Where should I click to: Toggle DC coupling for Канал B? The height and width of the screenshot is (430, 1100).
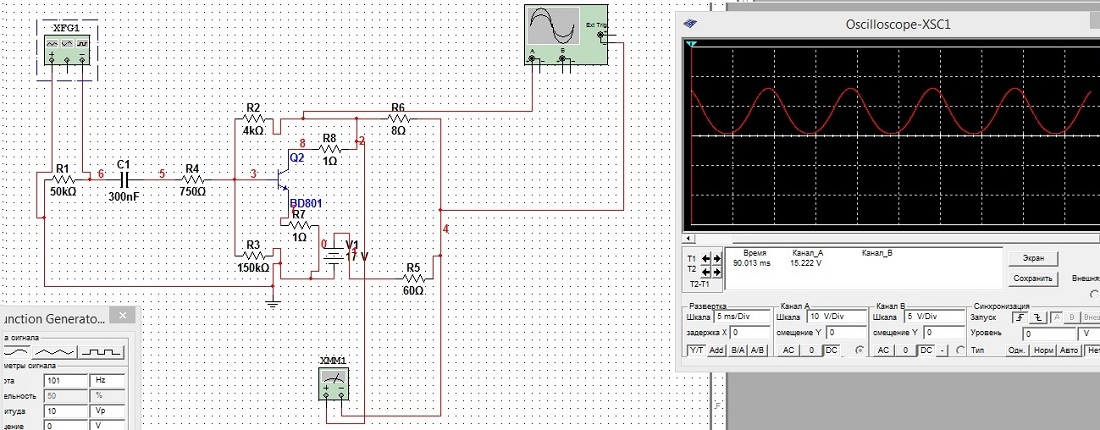pos(926,350)
